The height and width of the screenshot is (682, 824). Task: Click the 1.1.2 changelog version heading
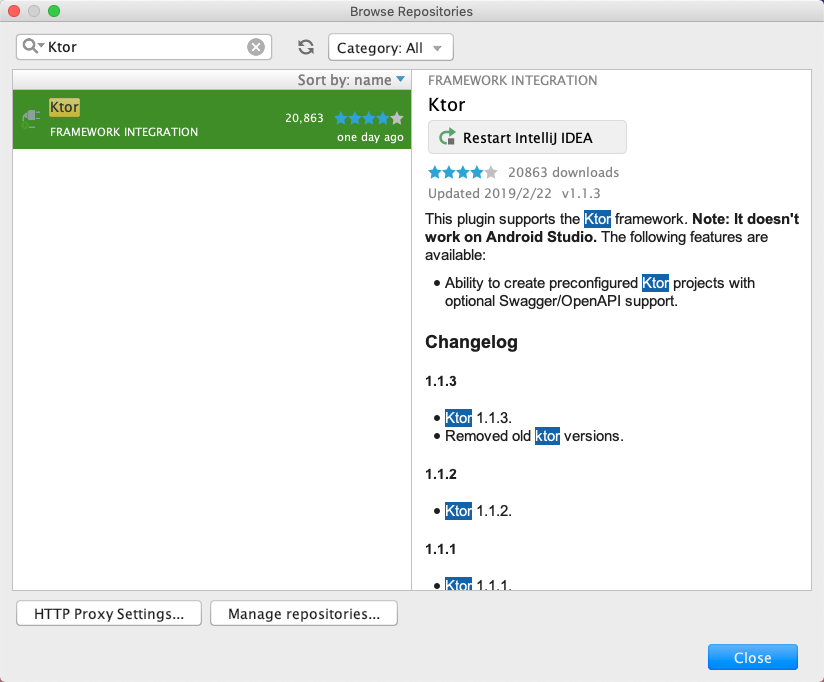click(441, 474)
